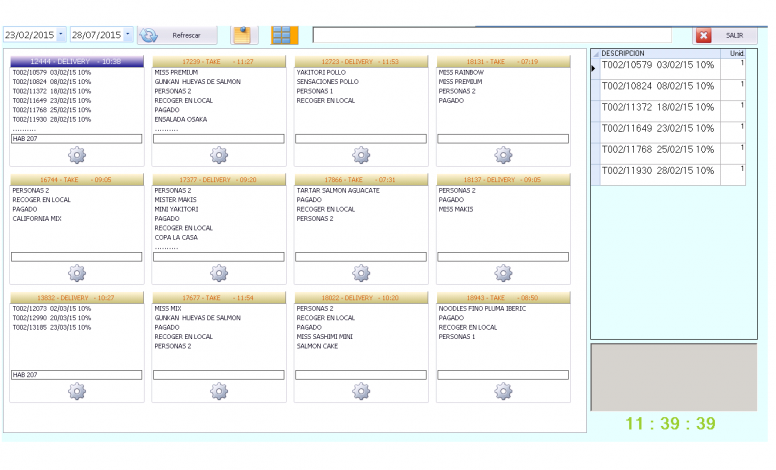Select the 12444 DELIVERY order header
Screen dimensions: 776x470
point(77,61)
